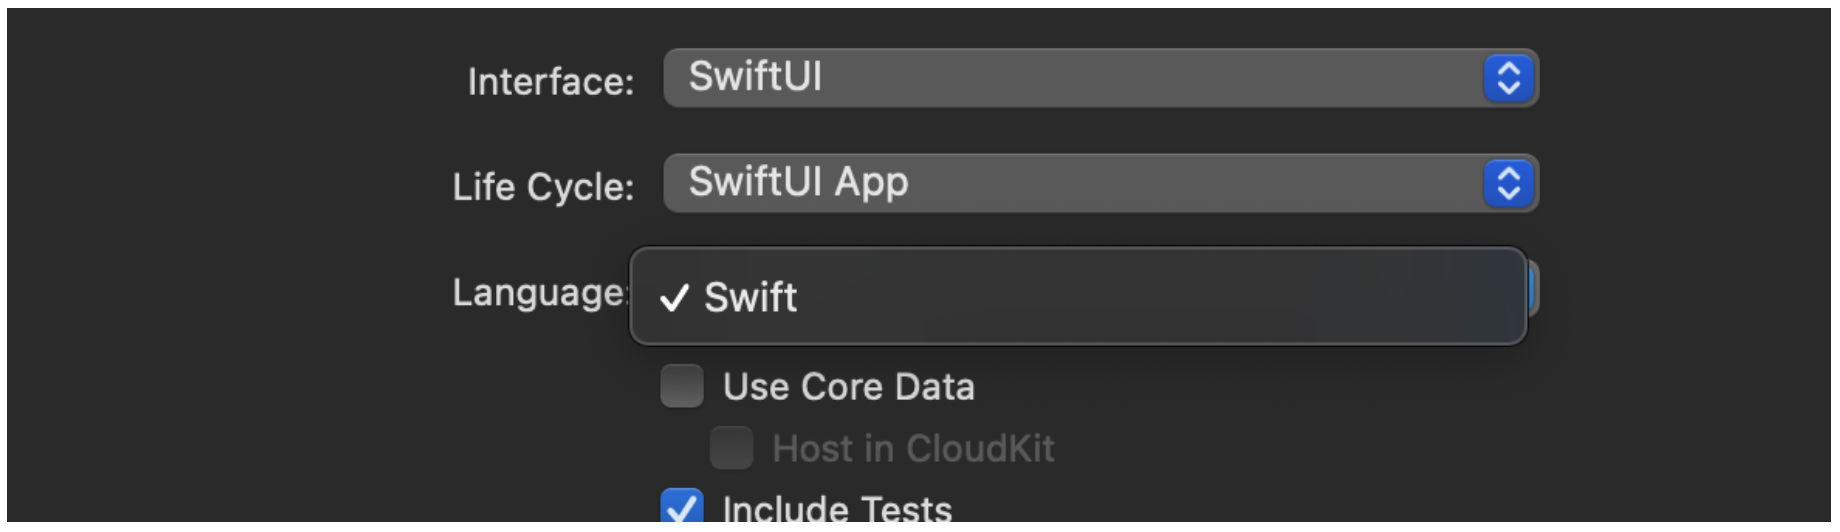The width and height of the screenshot is (1840, 532).
Task: Click the Interface popup chevron arrows
Action: tap(1508, 78)
